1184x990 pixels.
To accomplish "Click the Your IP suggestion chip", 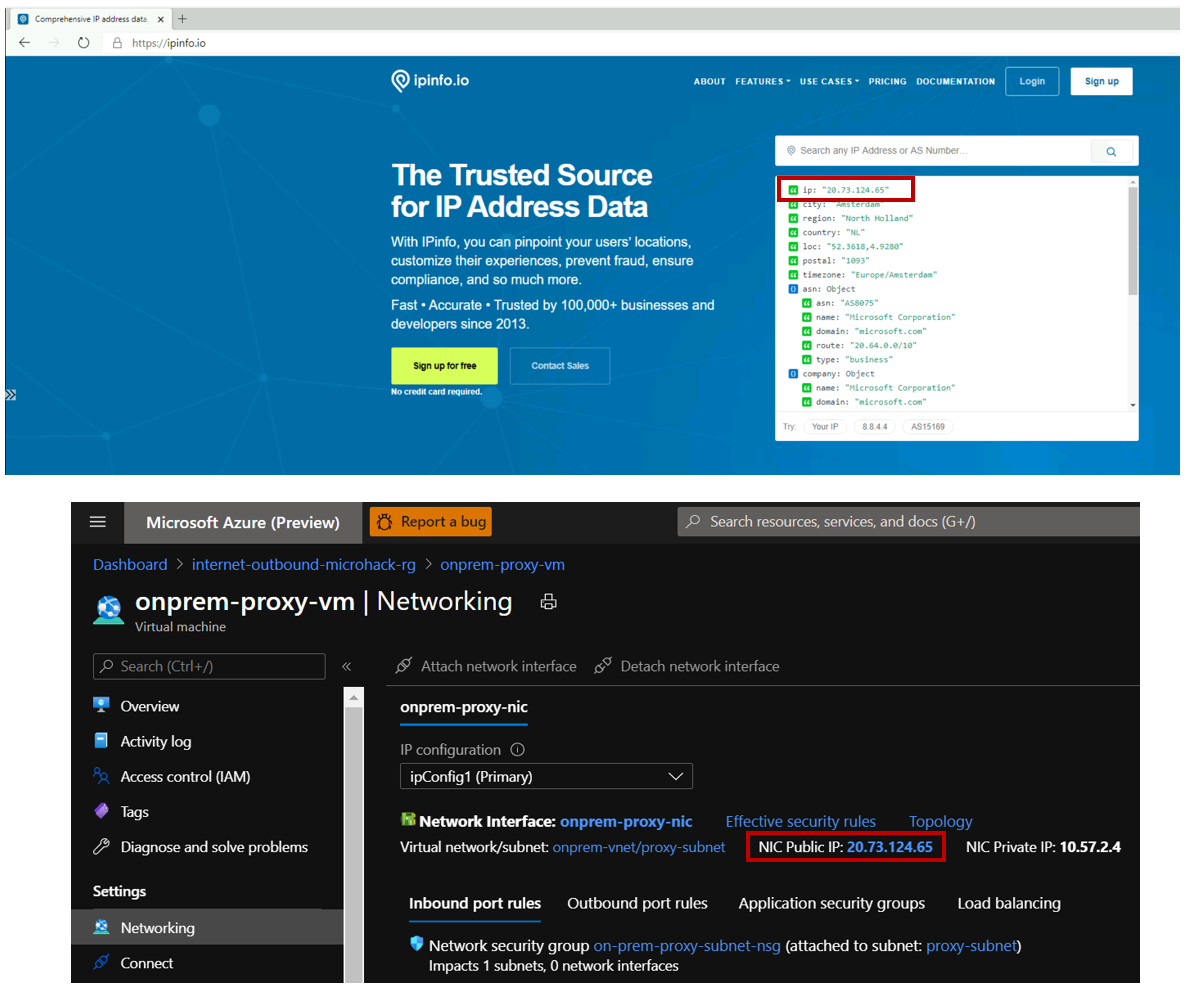I will (825, 427).
